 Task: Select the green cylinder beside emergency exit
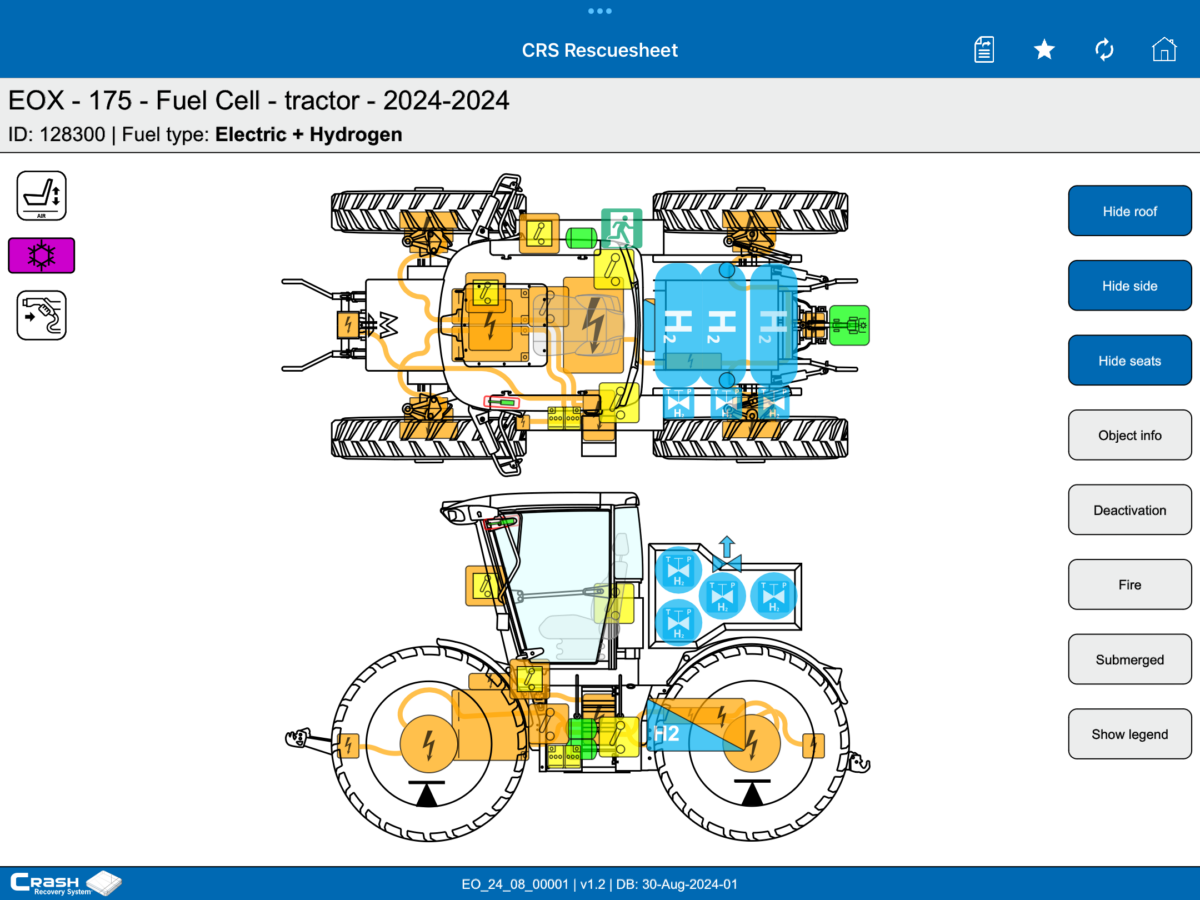click(581, 237)
